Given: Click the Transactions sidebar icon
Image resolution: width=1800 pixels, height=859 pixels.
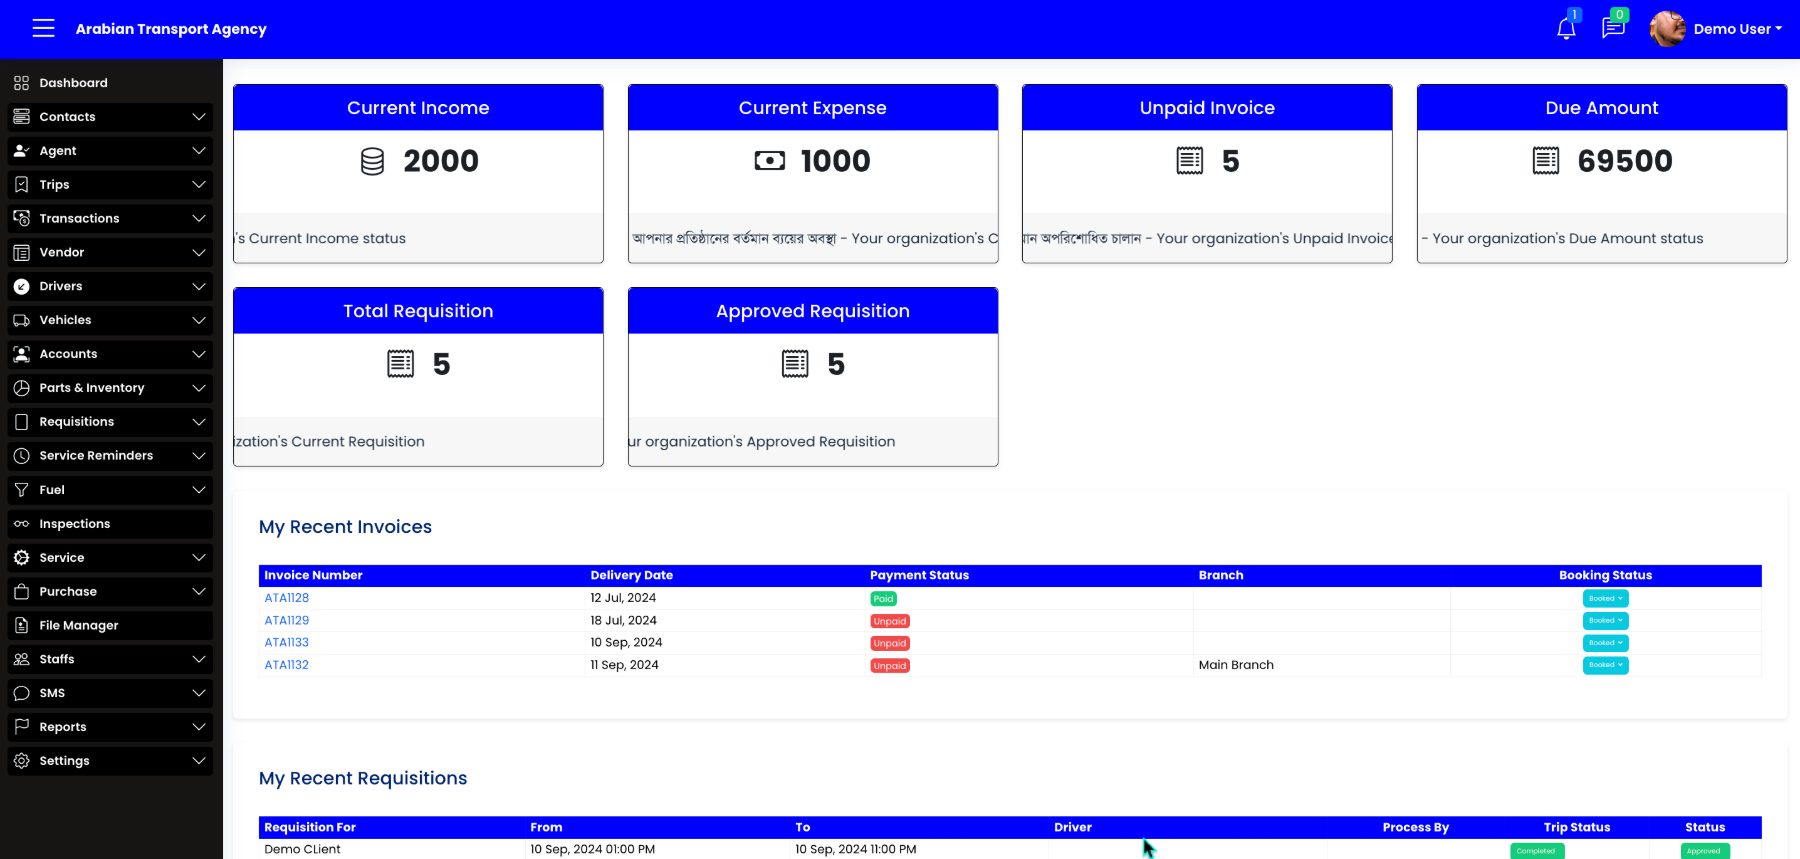Looking at the screenshot, I should pyautogui.click(x=21, y=218).
